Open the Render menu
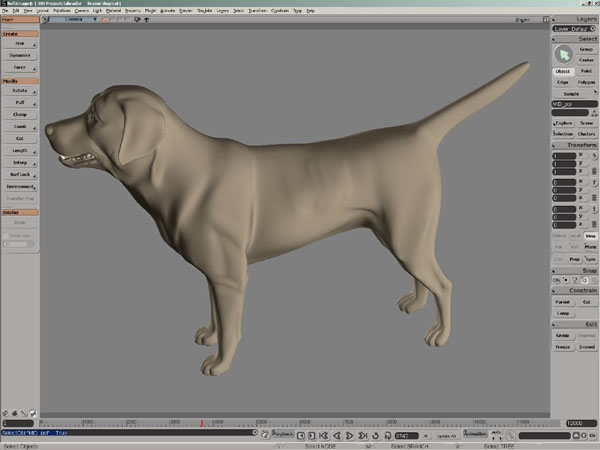 pyautogui.click(x=185, y=10)
